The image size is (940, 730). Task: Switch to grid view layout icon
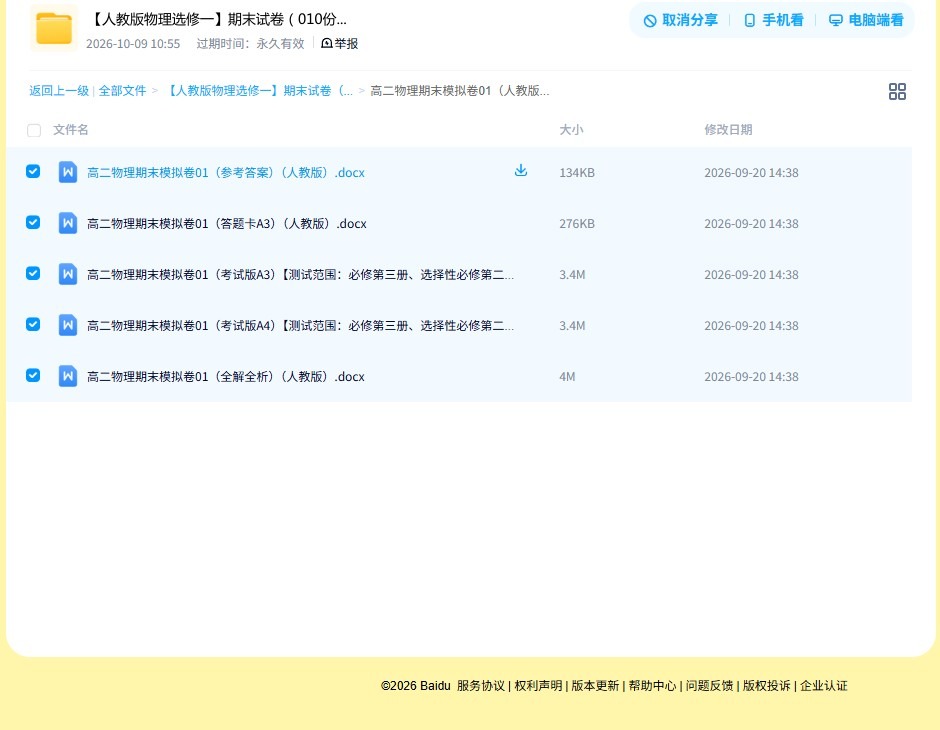click(897, 91)
